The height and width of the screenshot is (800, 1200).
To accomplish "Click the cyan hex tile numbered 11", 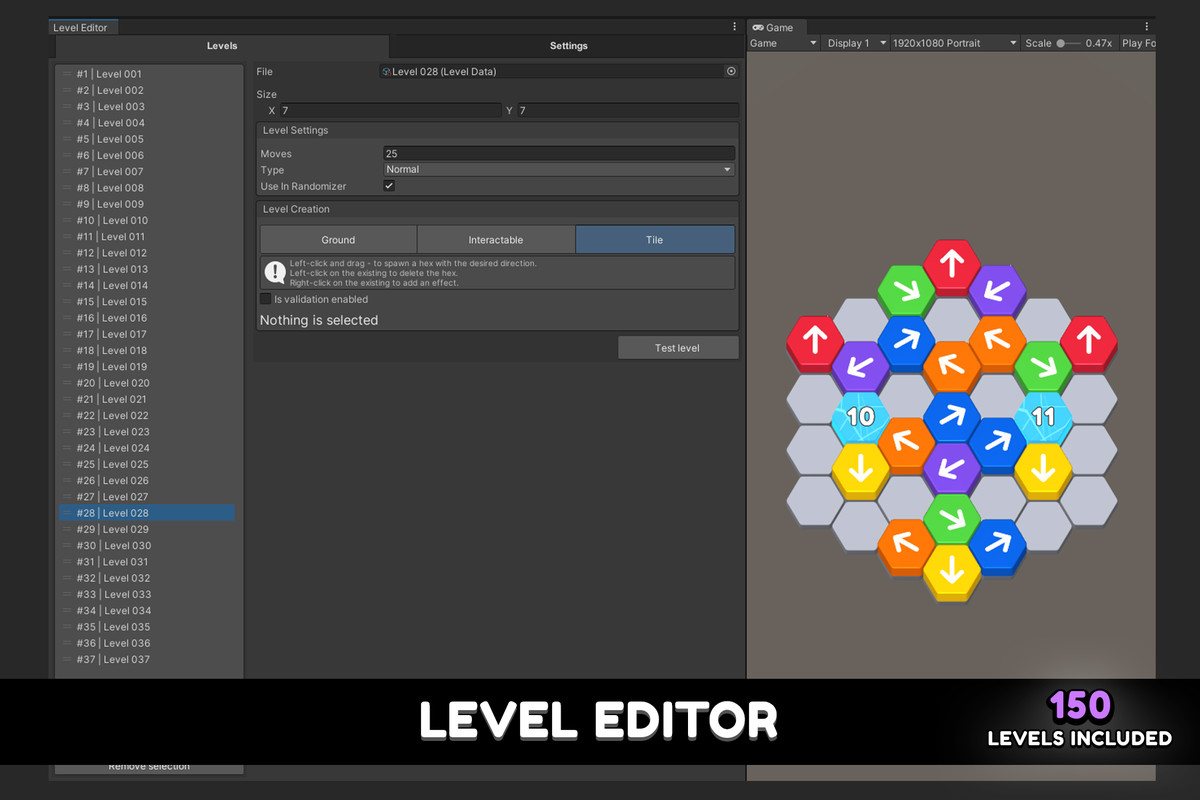I will pyautogui.click(x=1043, y=416).
